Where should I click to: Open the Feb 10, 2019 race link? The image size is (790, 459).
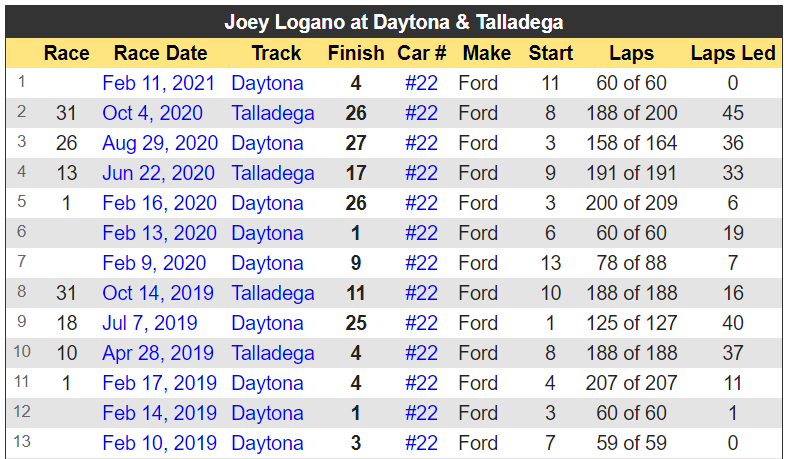pyautogui.click(x=159, y=443)
